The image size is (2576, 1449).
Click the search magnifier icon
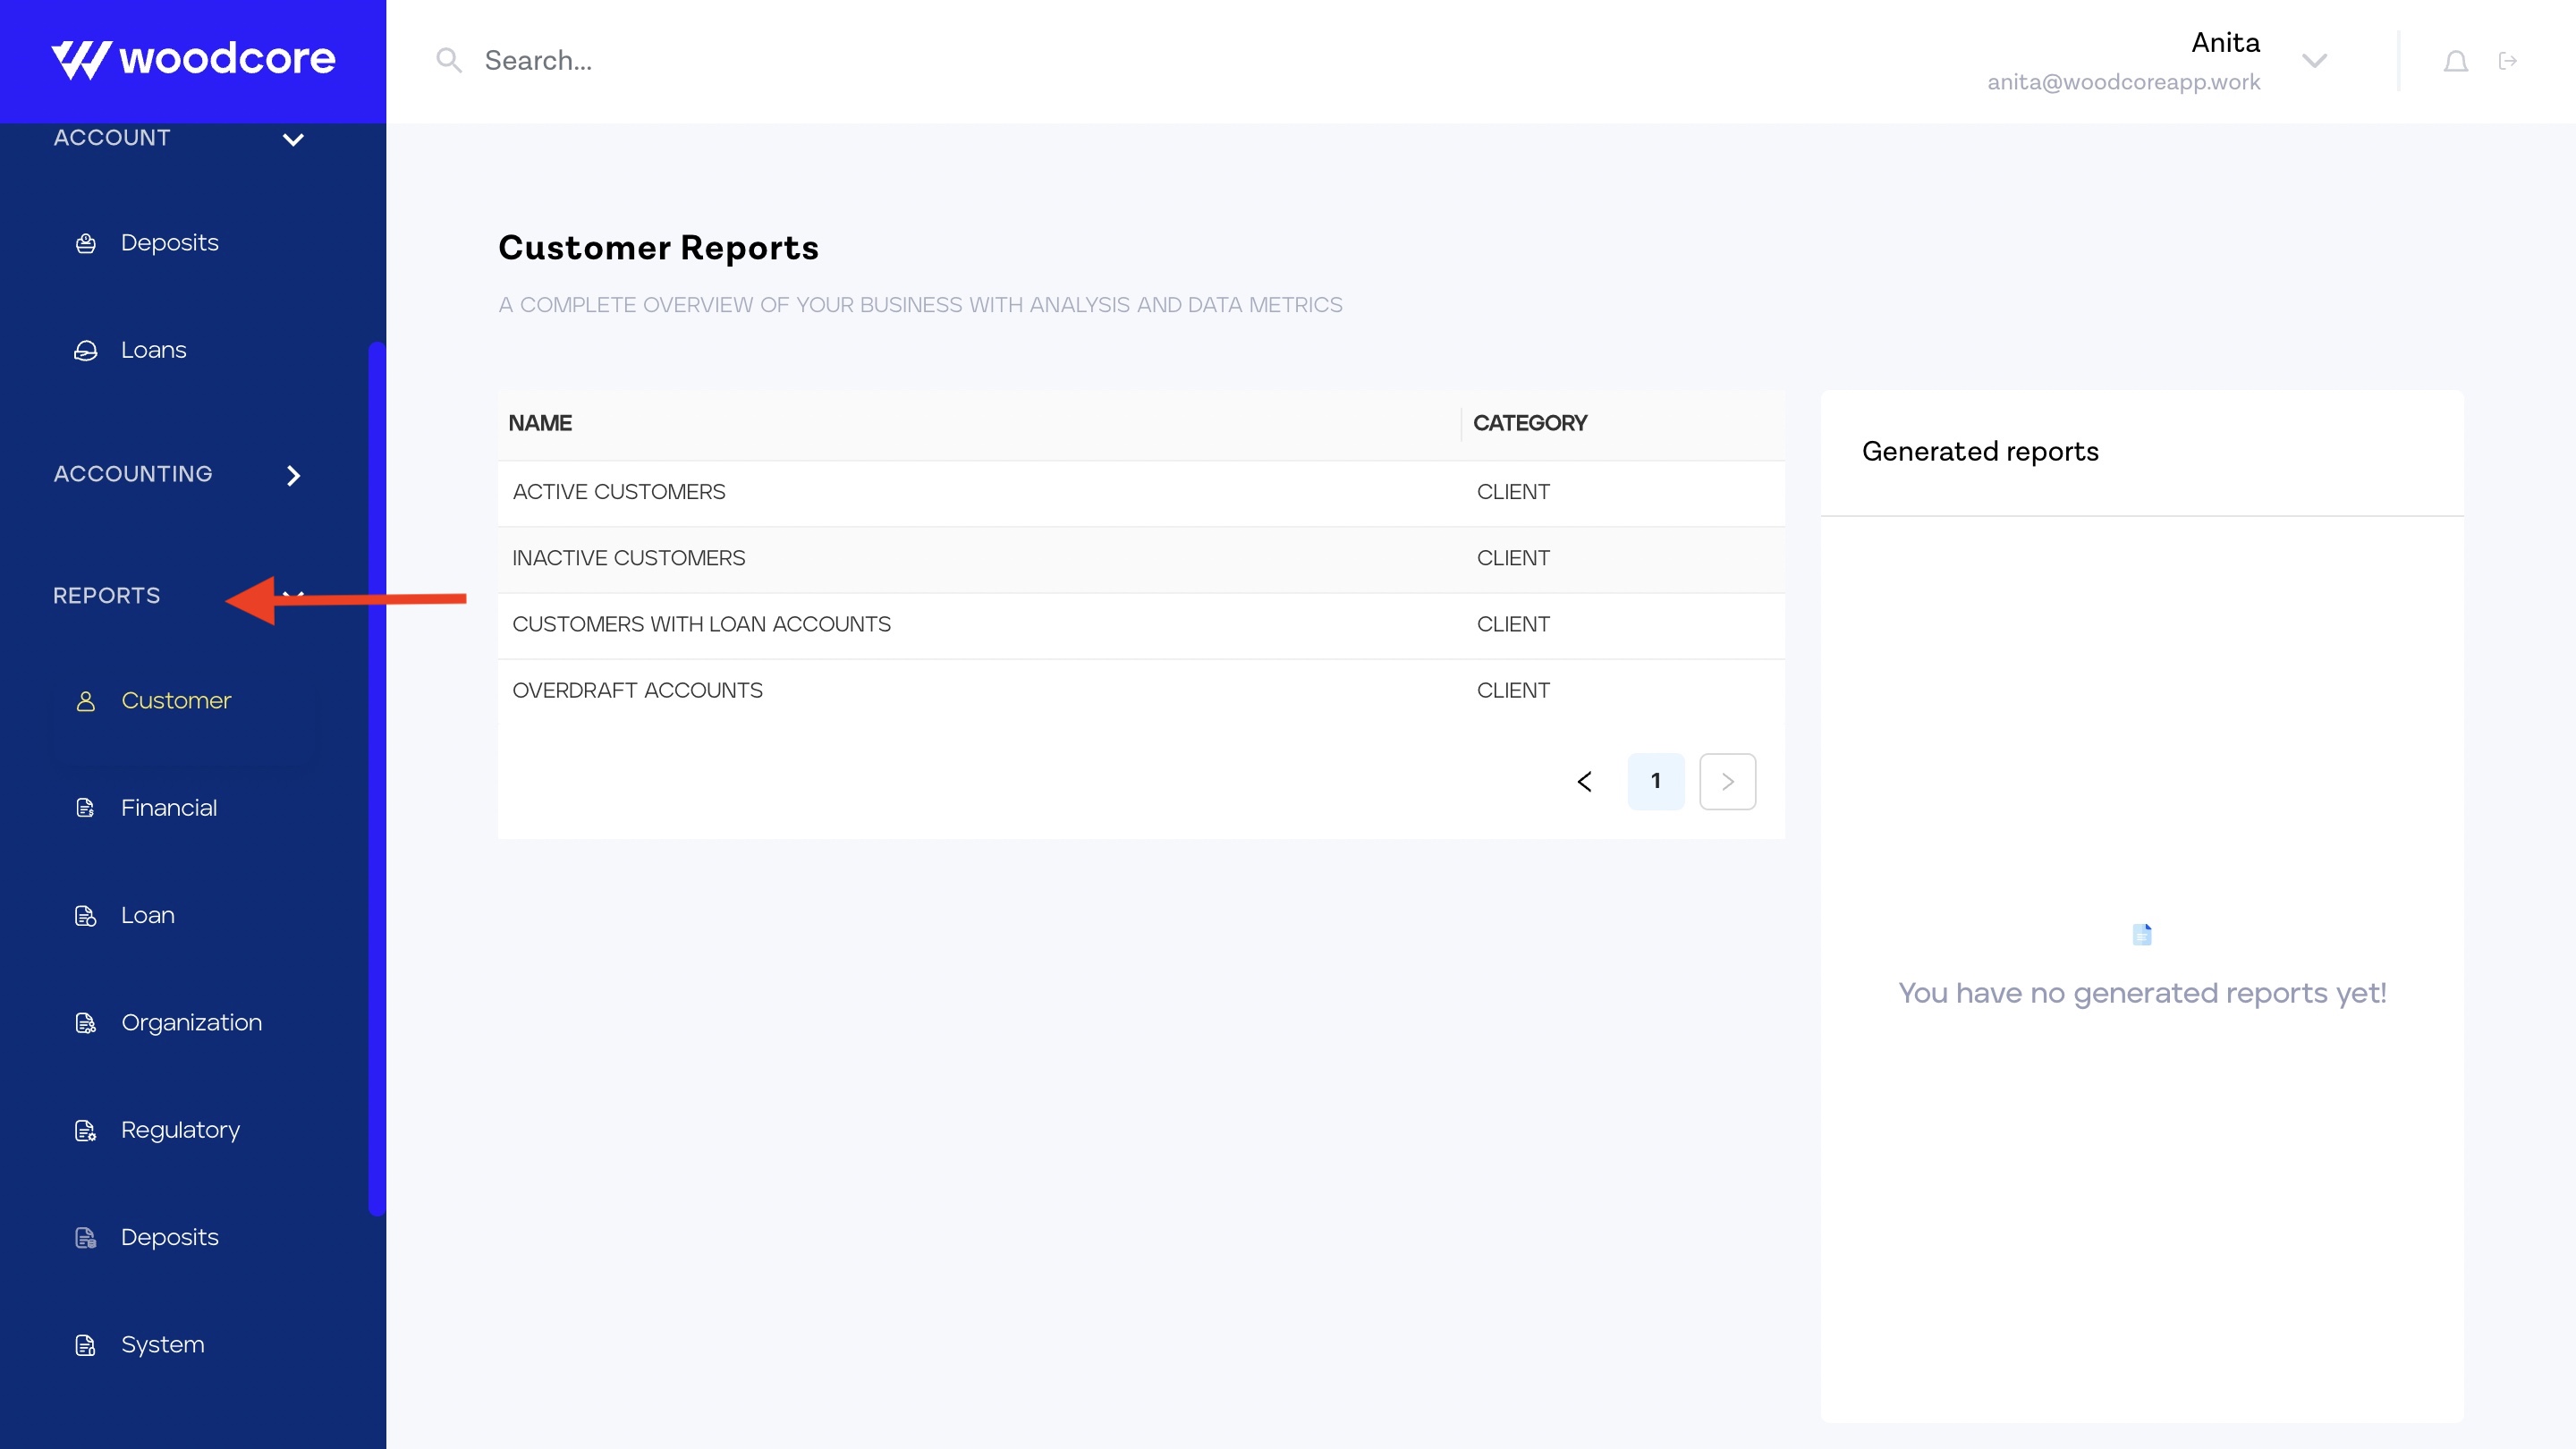tap(449, 61)
